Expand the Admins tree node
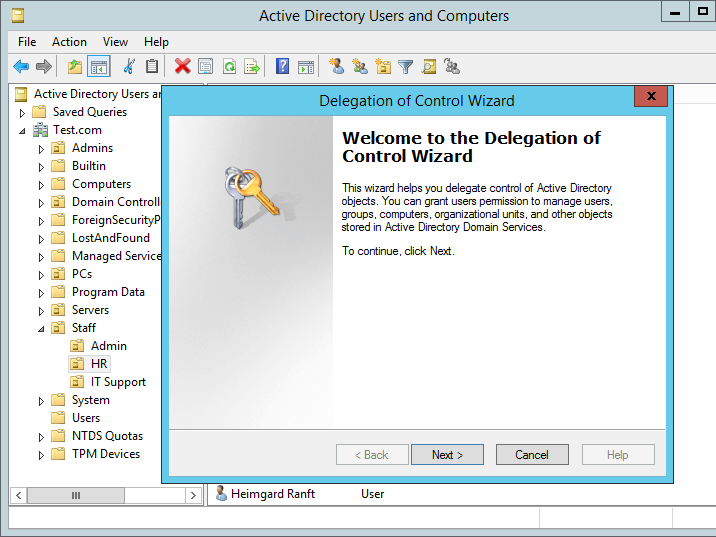The height and width of the screenshot is (537, 716). coord(41,149)
